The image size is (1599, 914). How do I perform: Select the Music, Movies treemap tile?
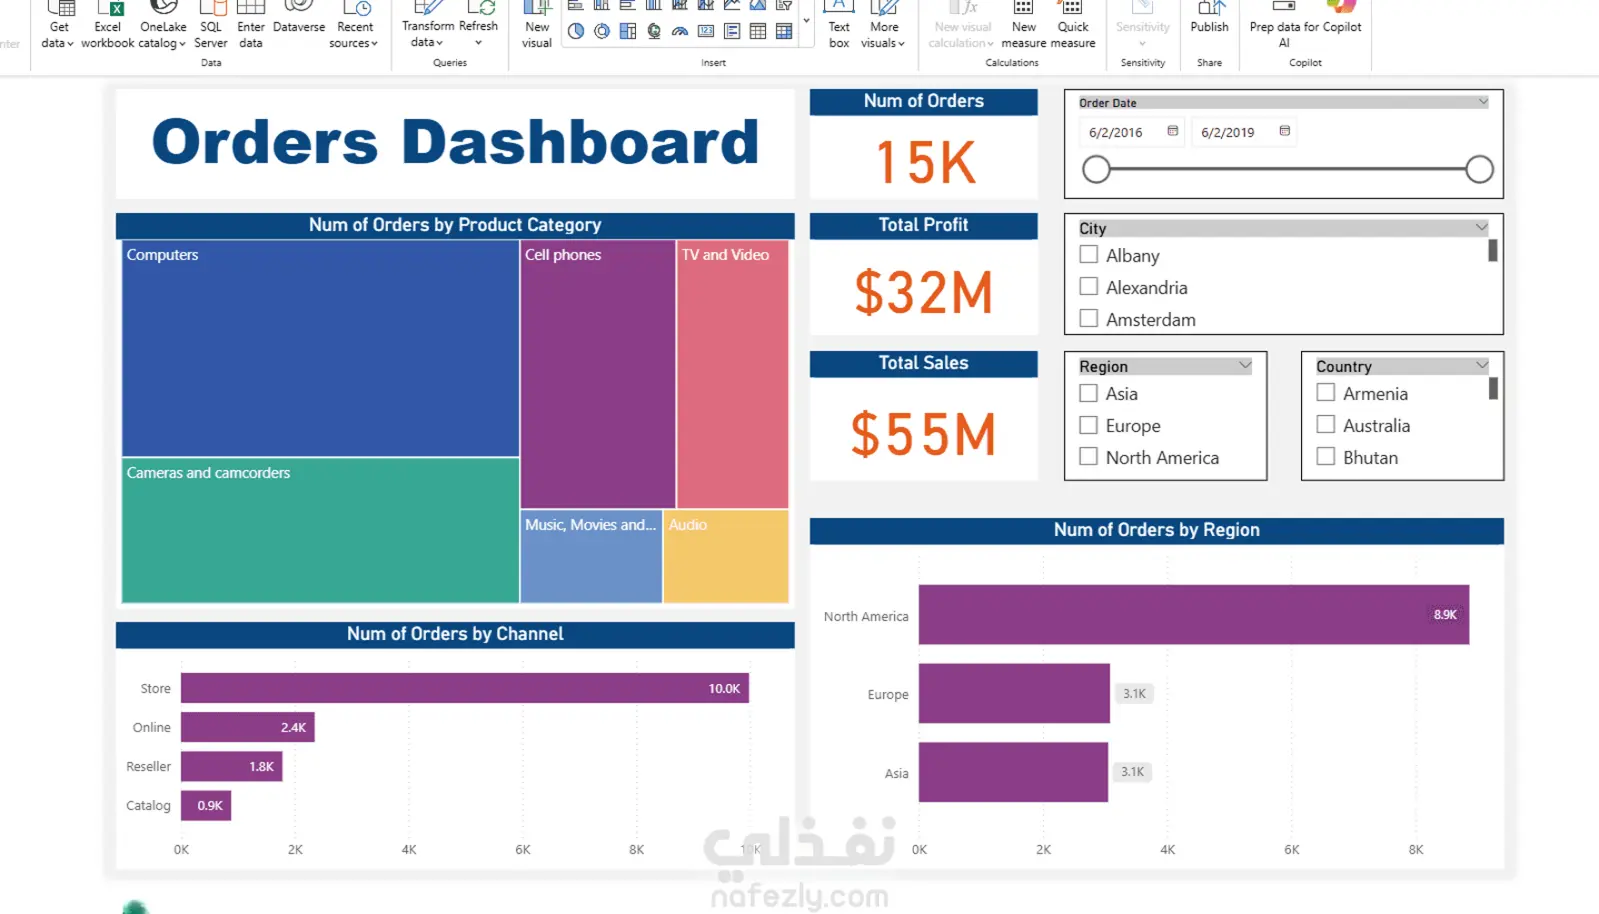(x=591, y=556)
